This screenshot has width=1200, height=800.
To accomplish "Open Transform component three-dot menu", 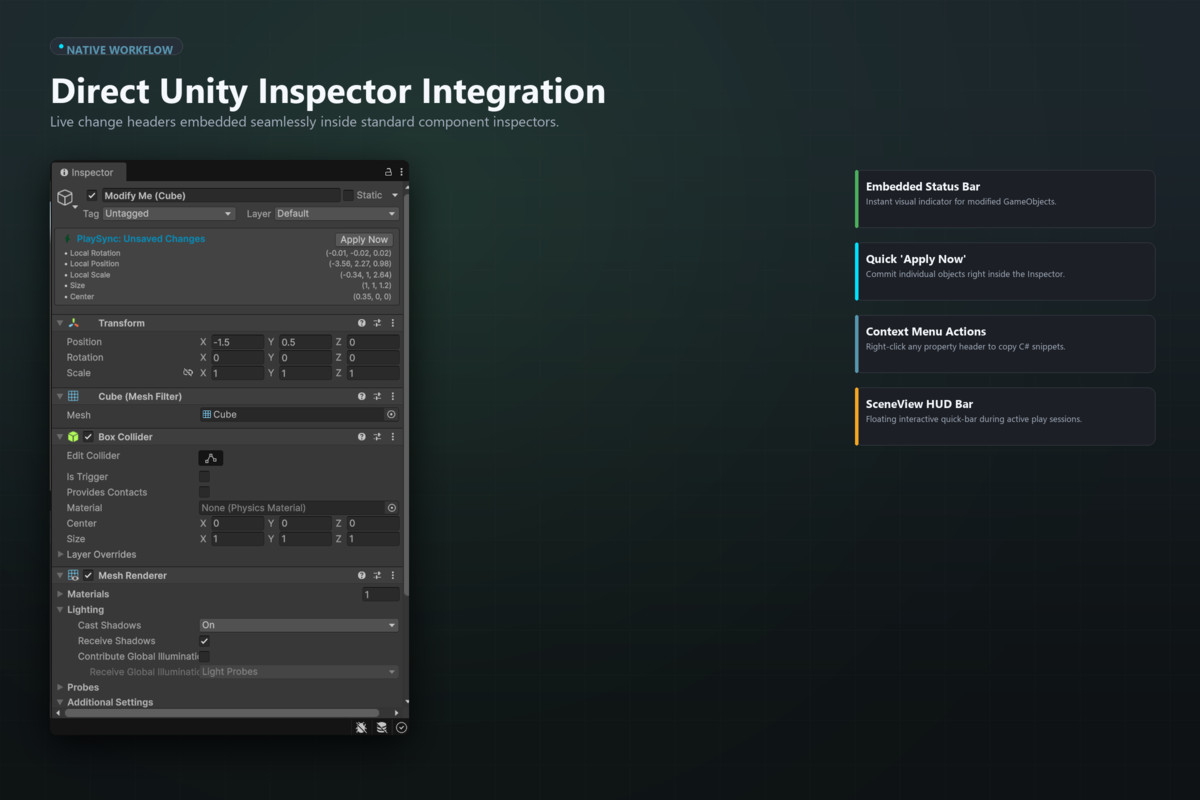I will click(393, 323).
